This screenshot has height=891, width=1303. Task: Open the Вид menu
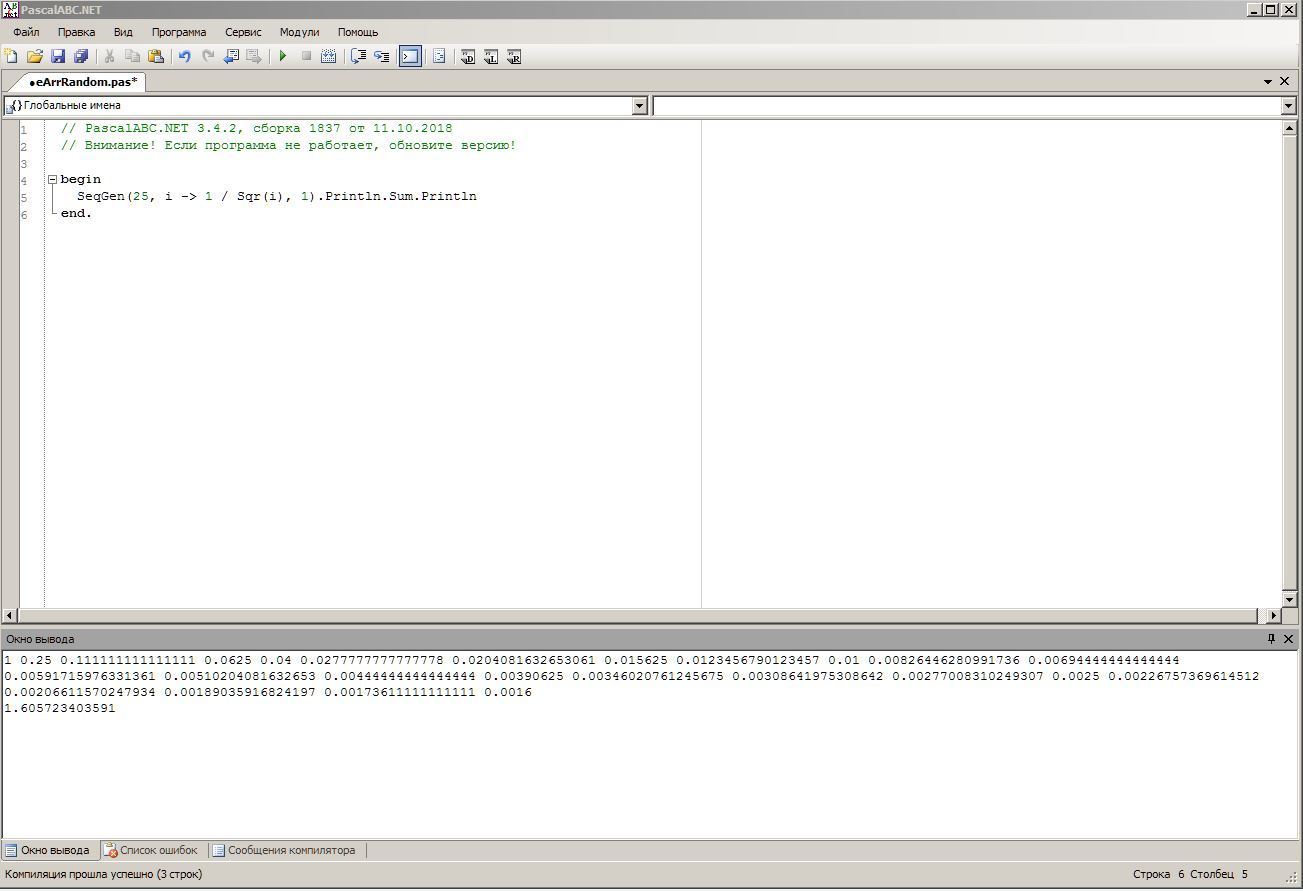pyautogui.click(x=123, y=32)
